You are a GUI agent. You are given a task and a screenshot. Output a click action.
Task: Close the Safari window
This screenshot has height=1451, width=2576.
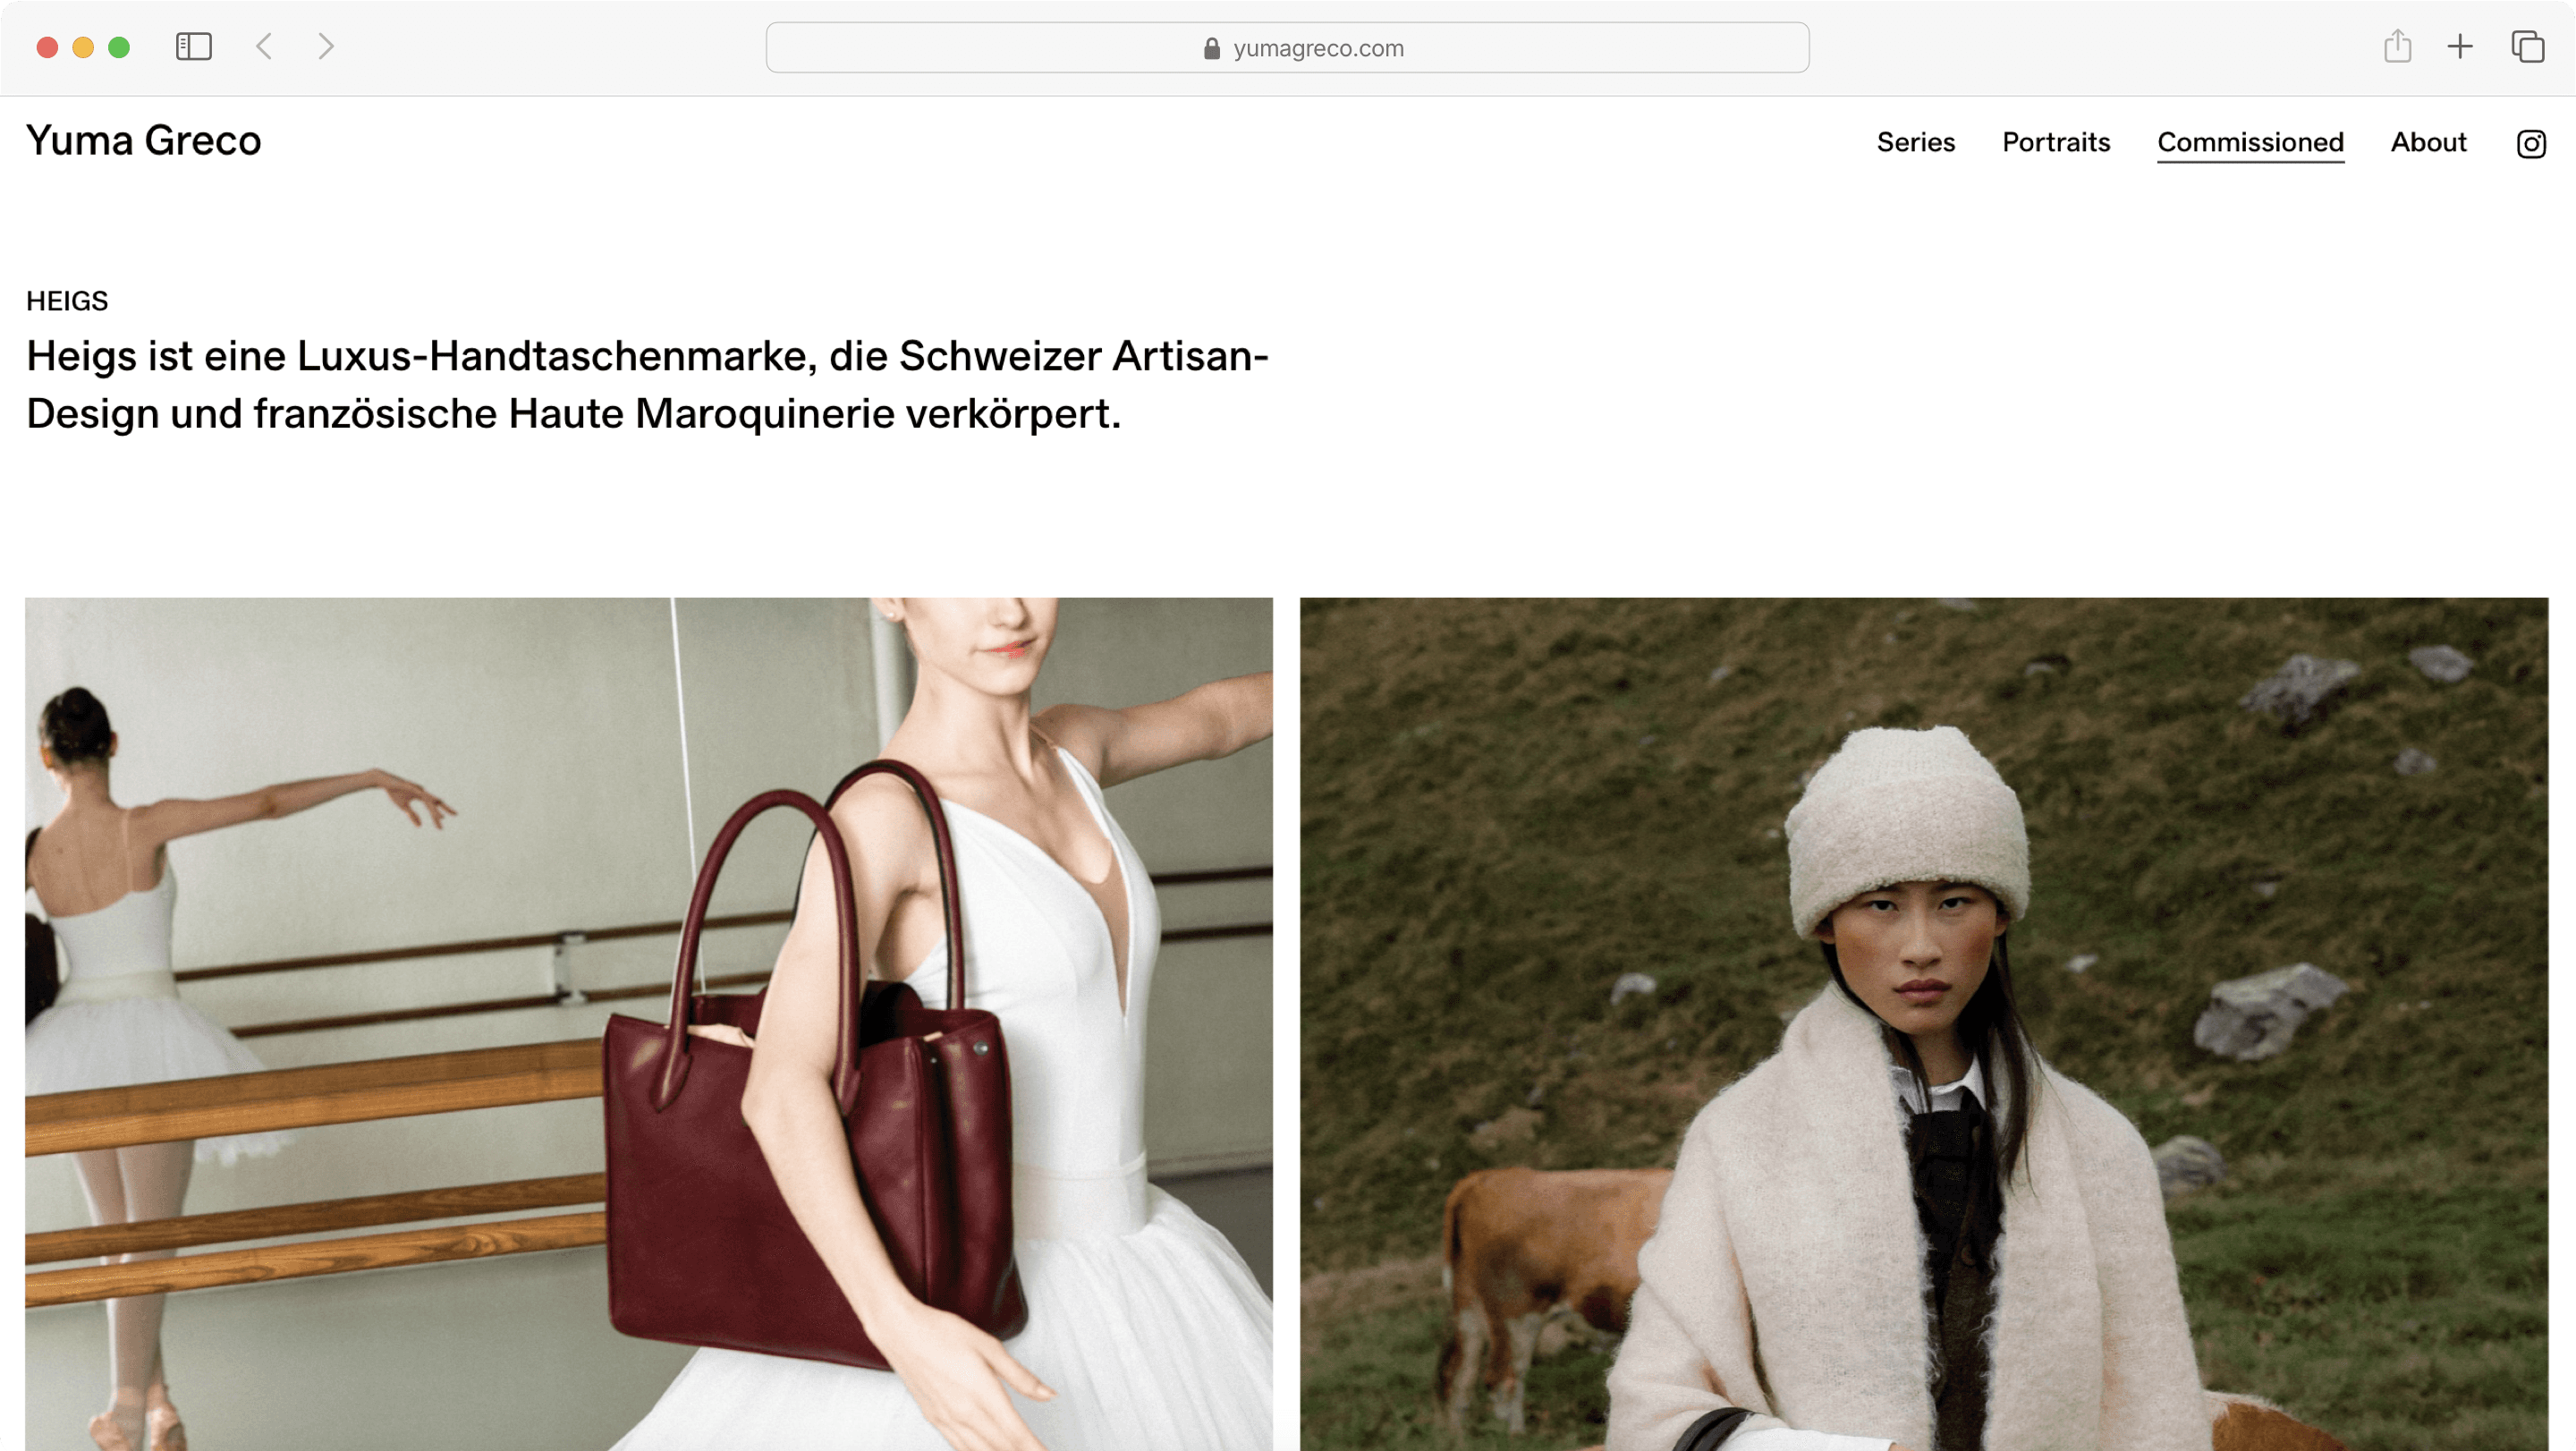tap(47, 47)
